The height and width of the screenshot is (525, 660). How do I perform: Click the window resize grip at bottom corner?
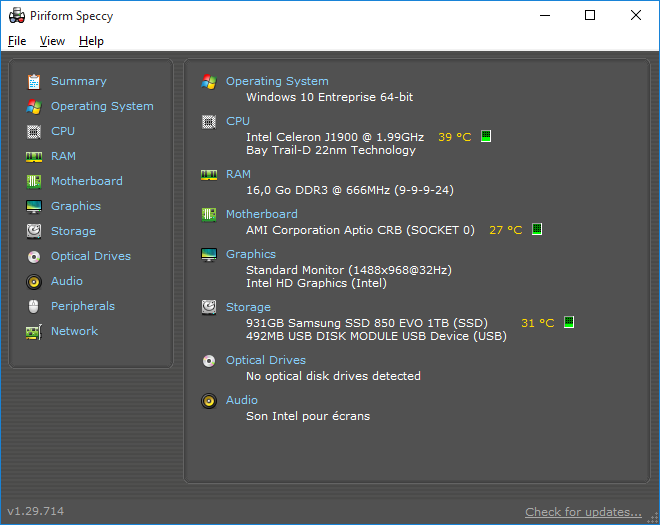pos(653,518)
